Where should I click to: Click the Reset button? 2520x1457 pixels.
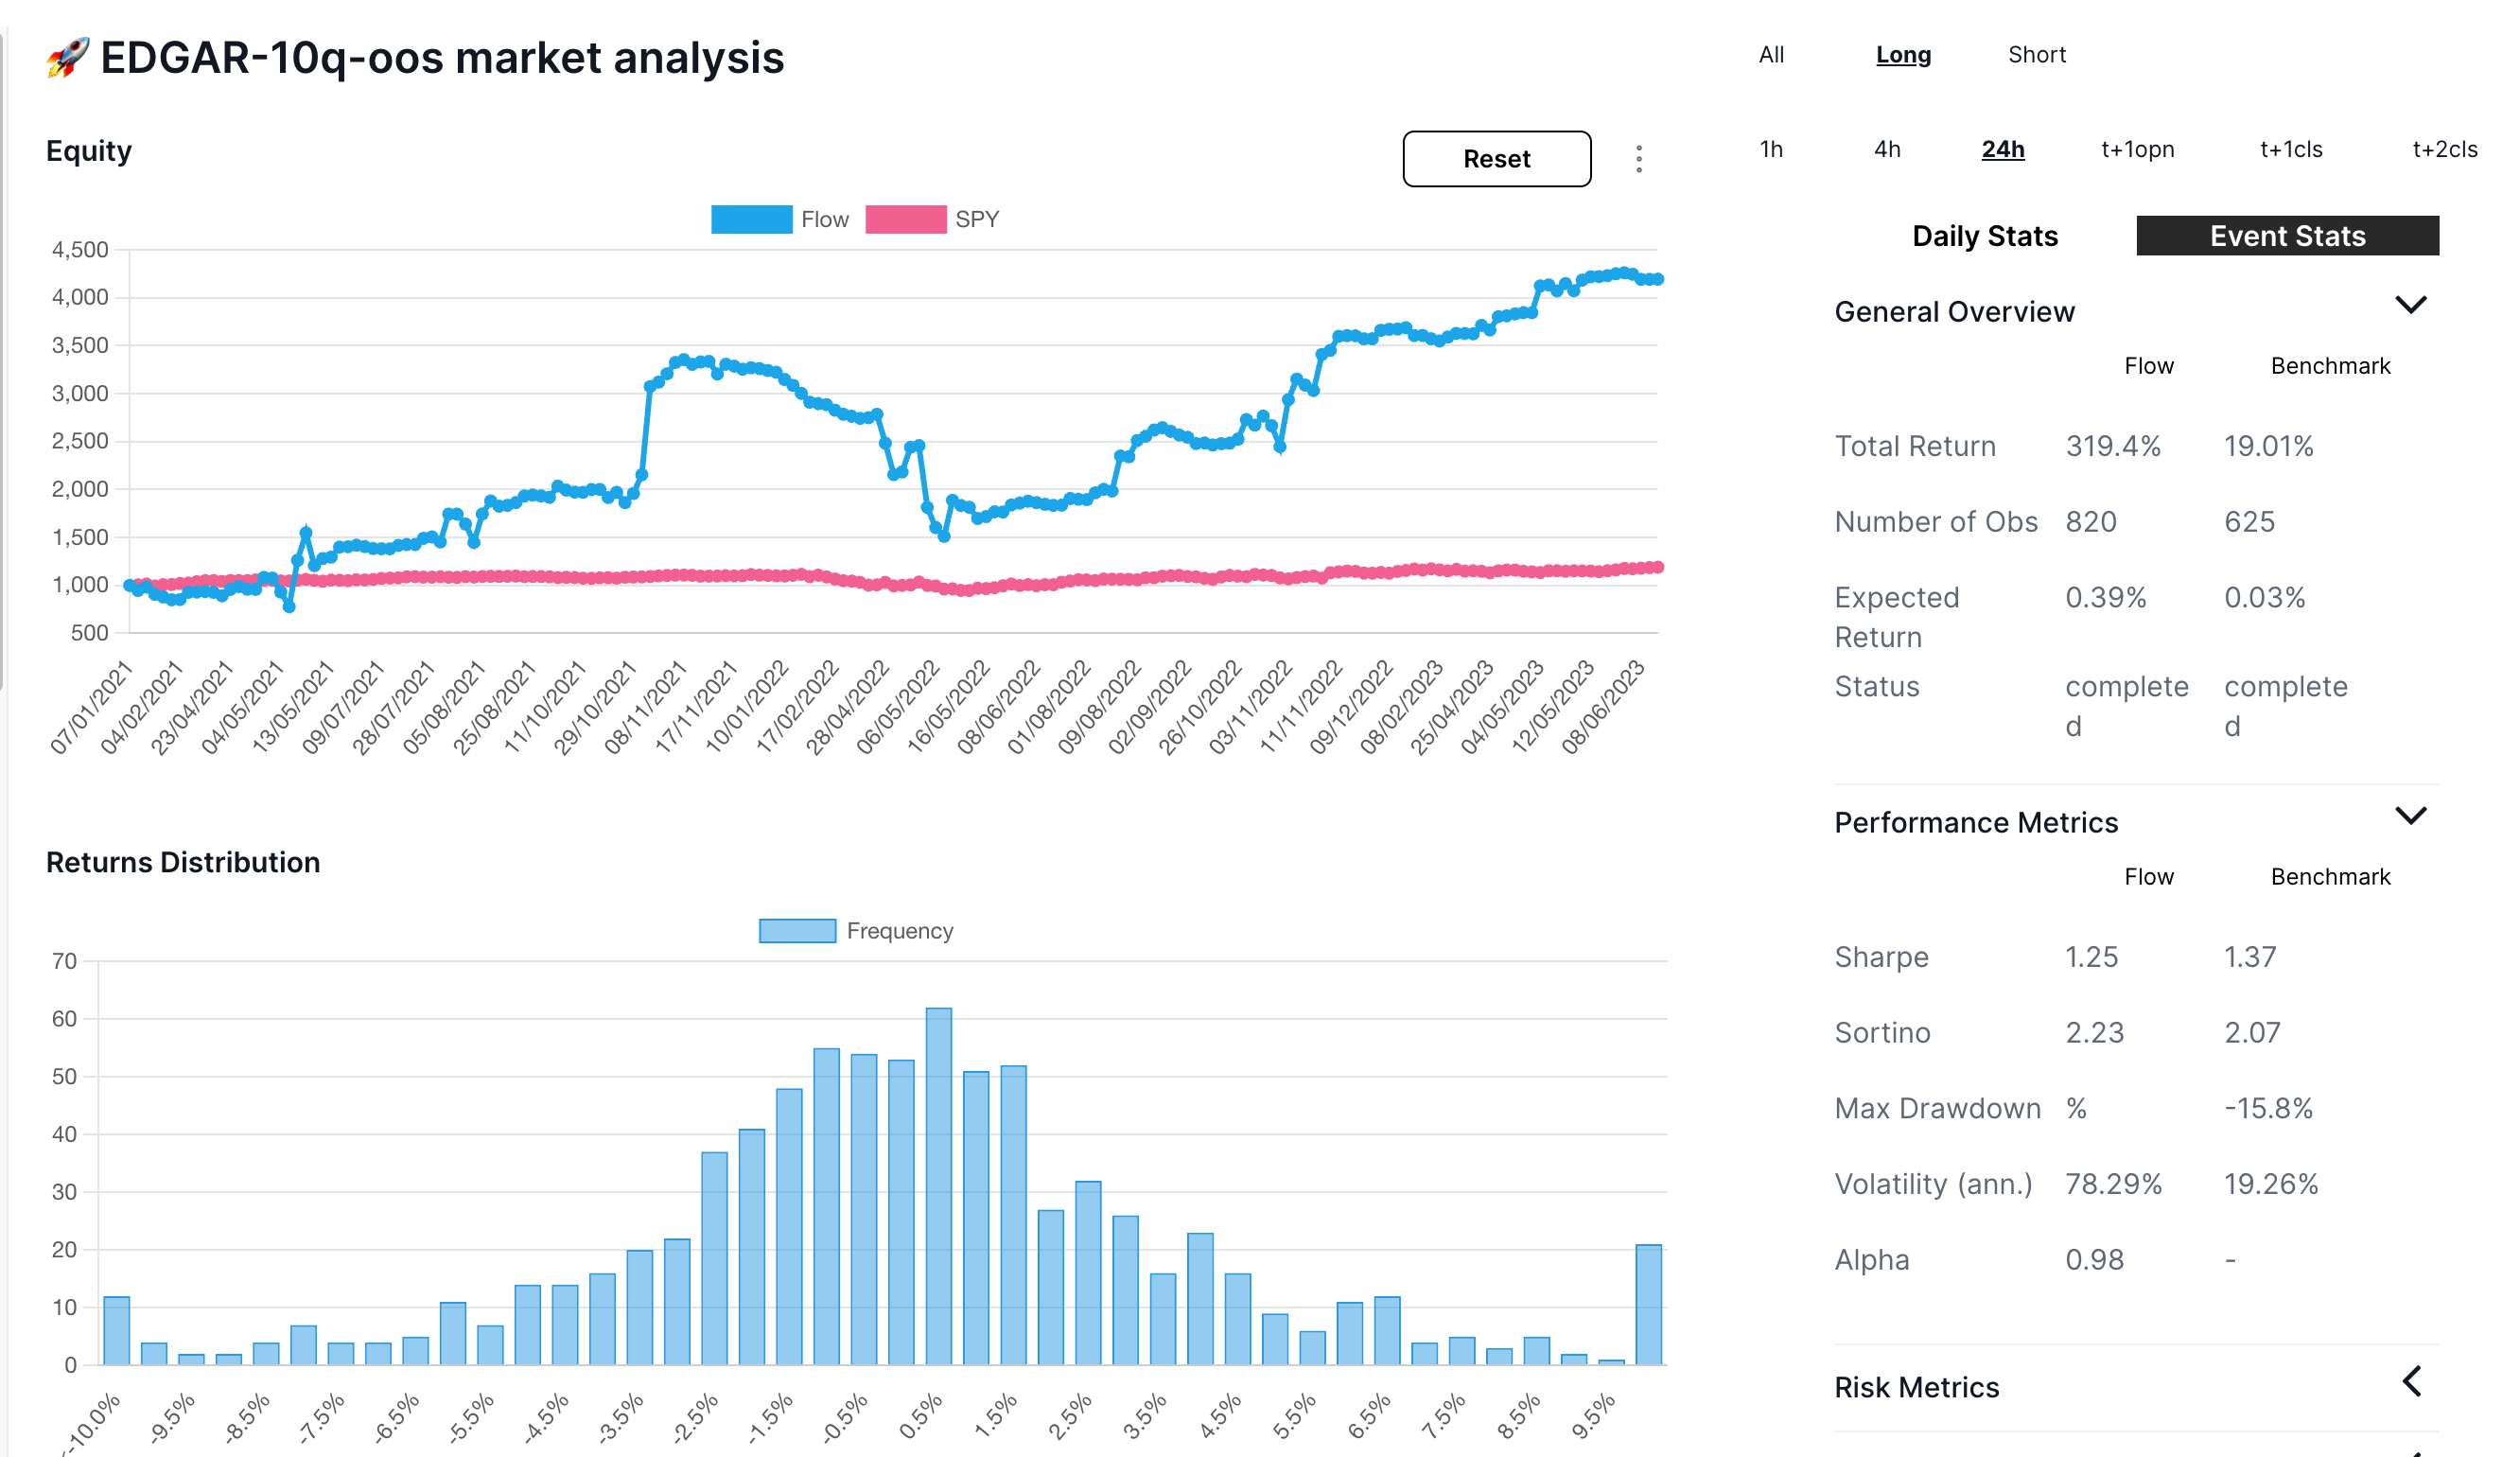point(1496,159)
